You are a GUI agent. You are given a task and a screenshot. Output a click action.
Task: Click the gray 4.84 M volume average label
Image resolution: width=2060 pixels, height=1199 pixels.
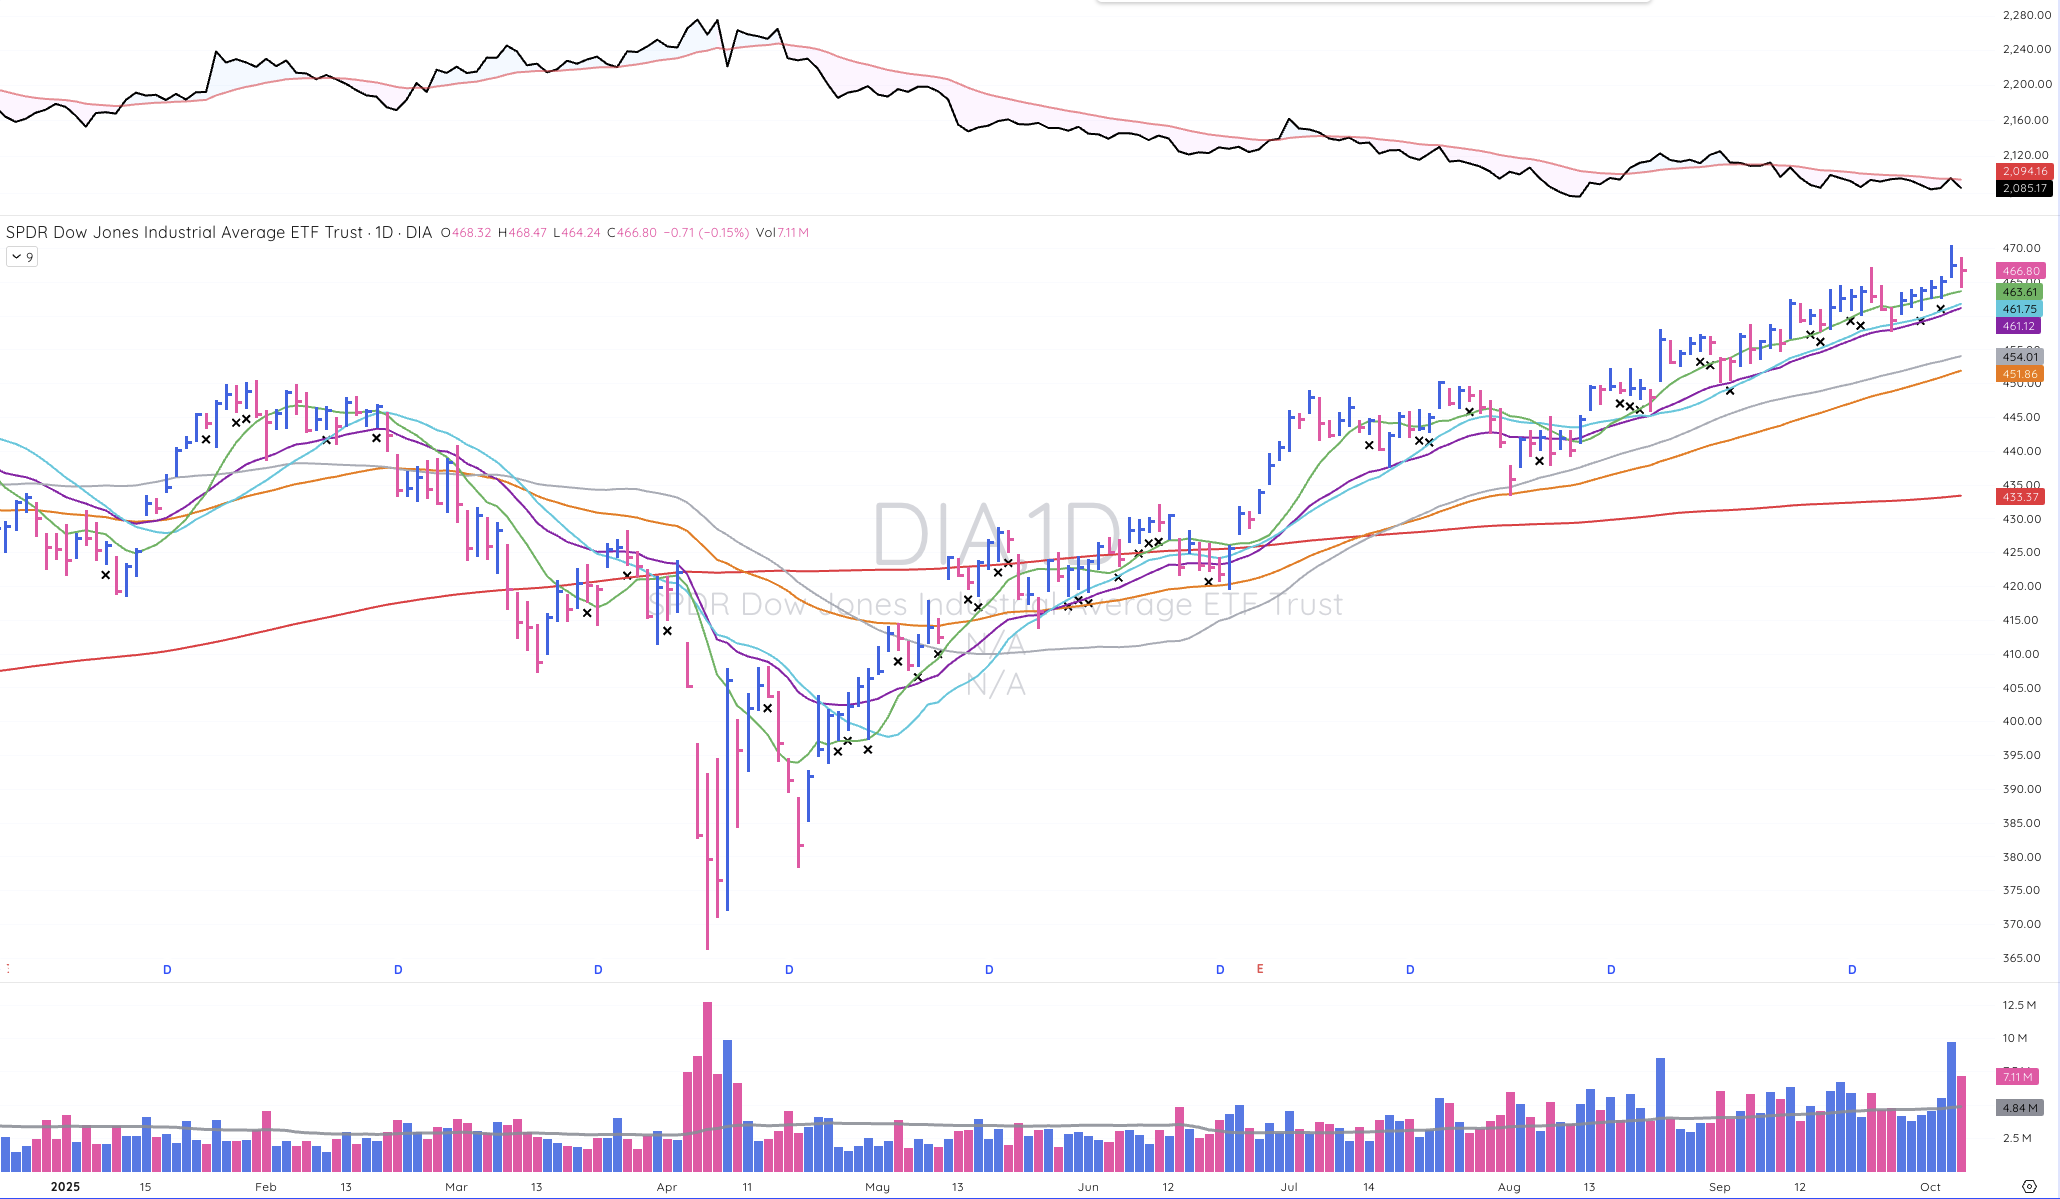click(2019, 1108)
